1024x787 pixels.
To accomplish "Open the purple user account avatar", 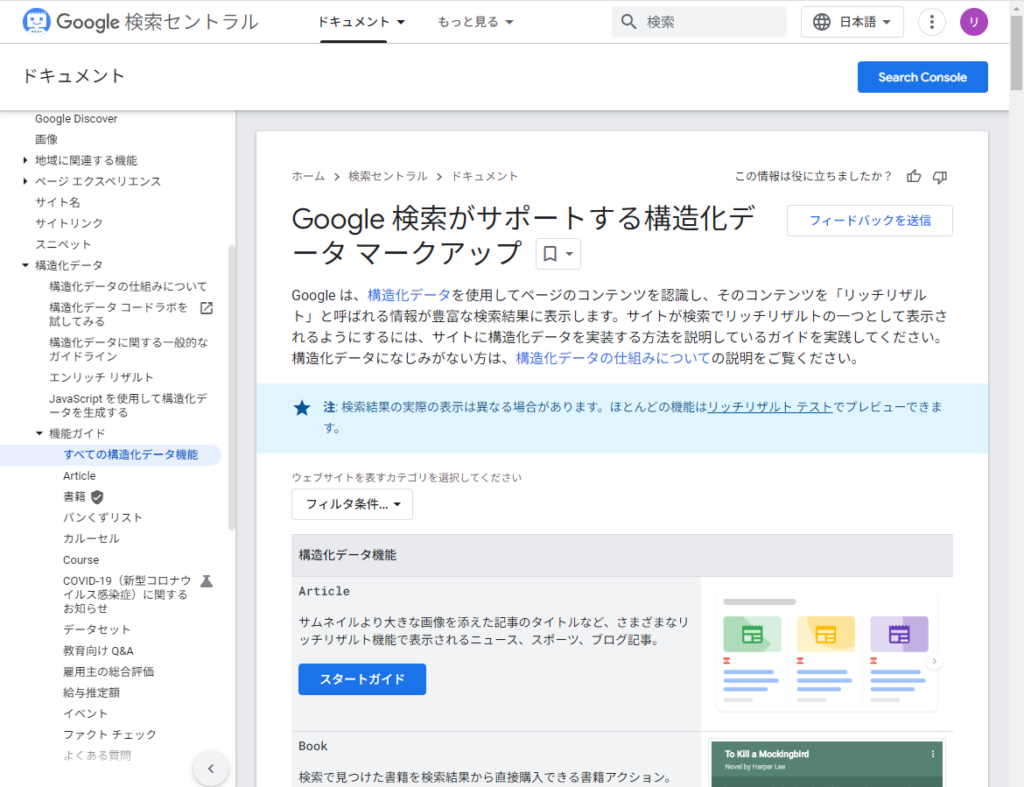I will [973, 22].
